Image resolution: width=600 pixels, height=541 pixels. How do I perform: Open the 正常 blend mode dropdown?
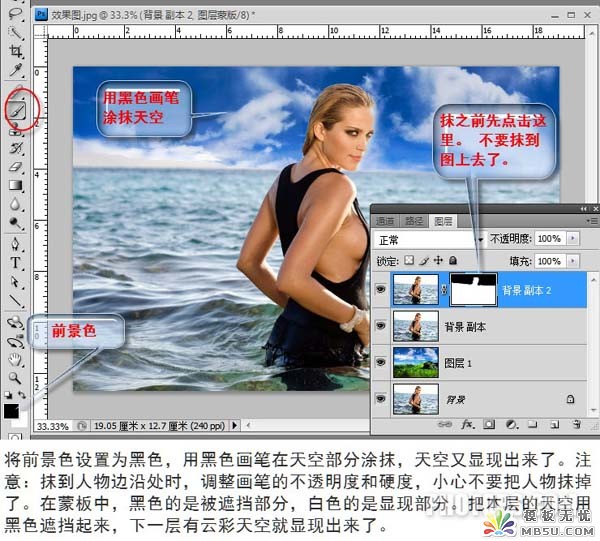click(429, 240)
